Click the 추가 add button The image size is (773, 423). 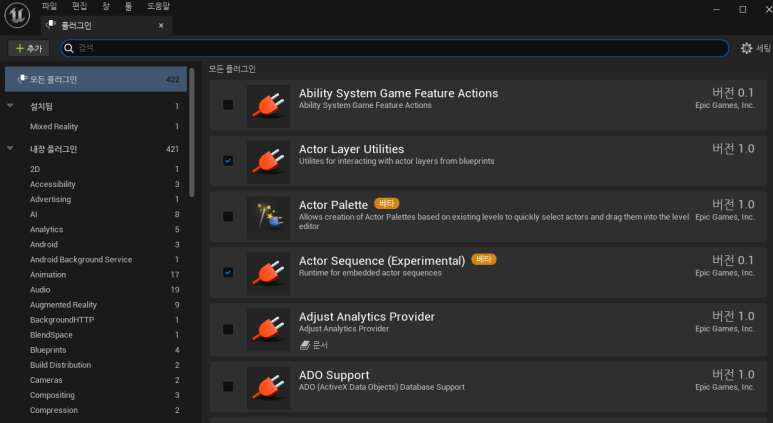(x=29, y=48)
